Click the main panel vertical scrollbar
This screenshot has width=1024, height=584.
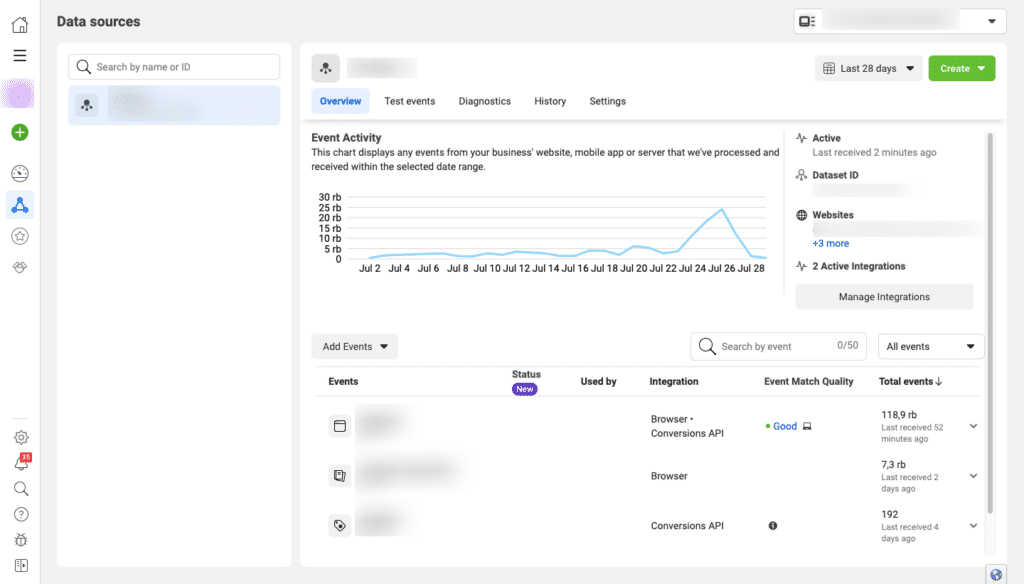990,323
